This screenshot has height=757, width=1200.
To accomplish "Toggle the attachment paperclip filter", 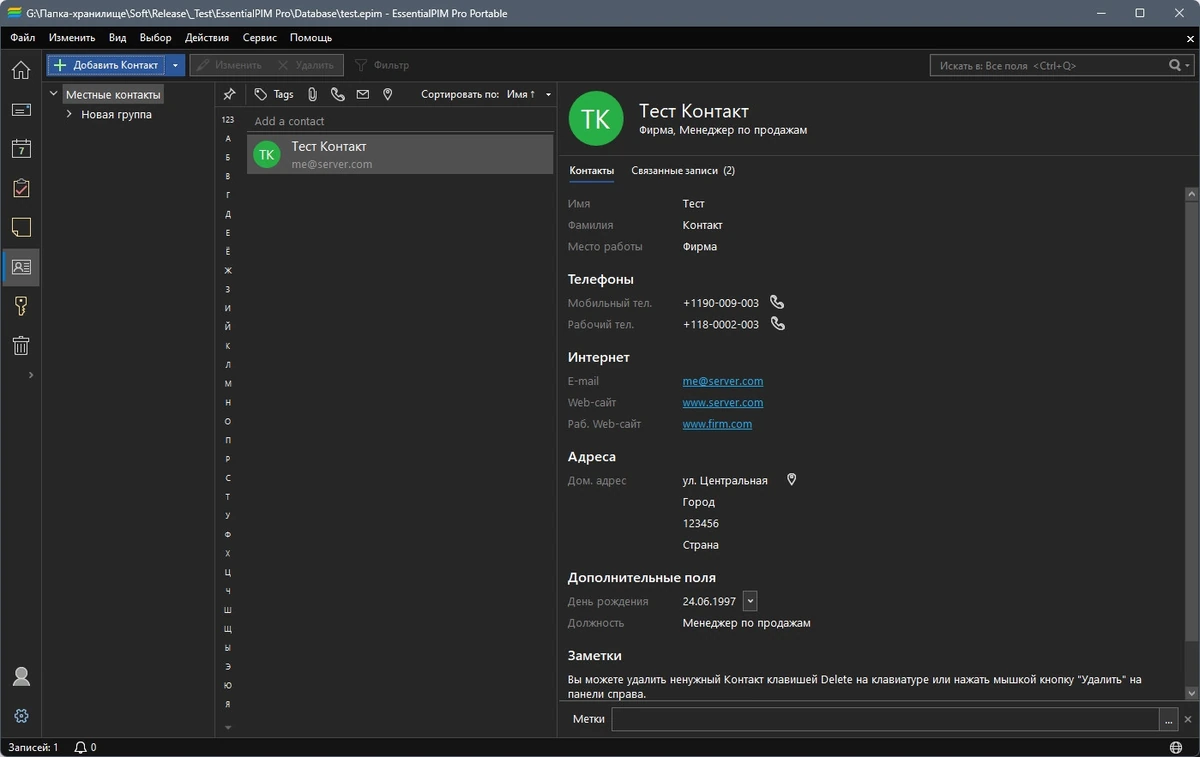I will pyautogui.click(x=312, y=94).
